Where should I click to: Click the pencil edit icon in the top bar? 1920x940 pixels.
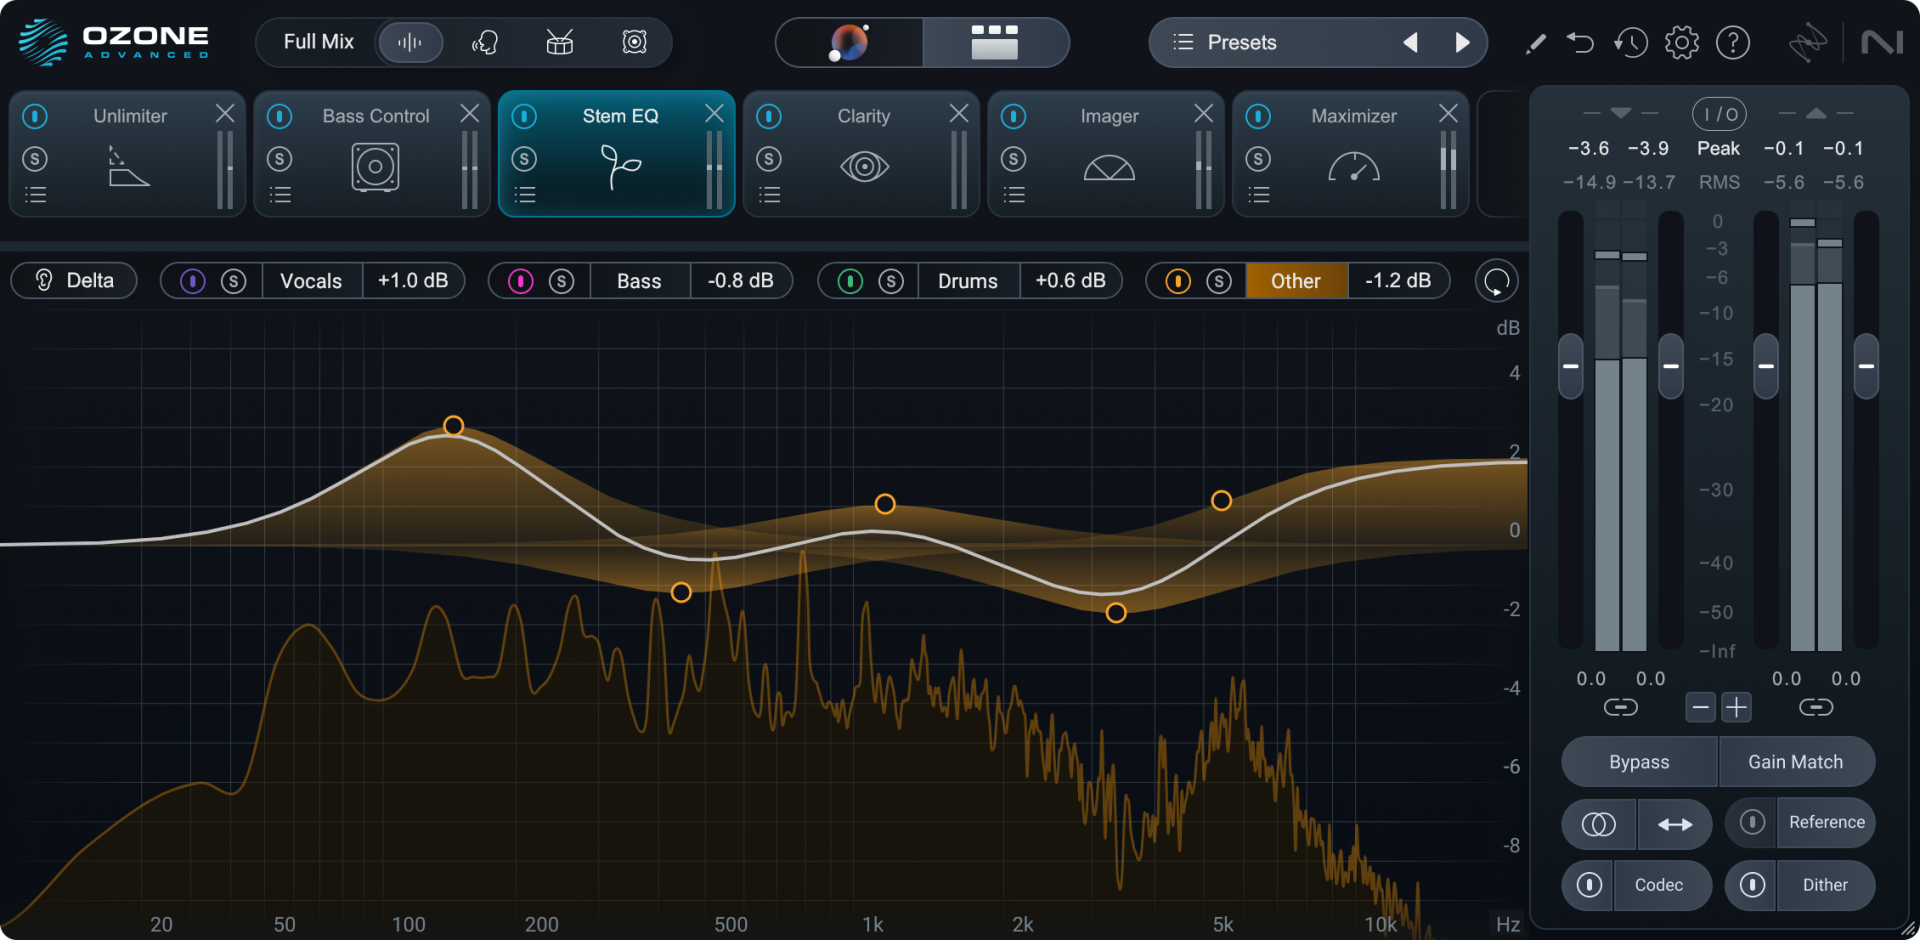click(1535, 44)
